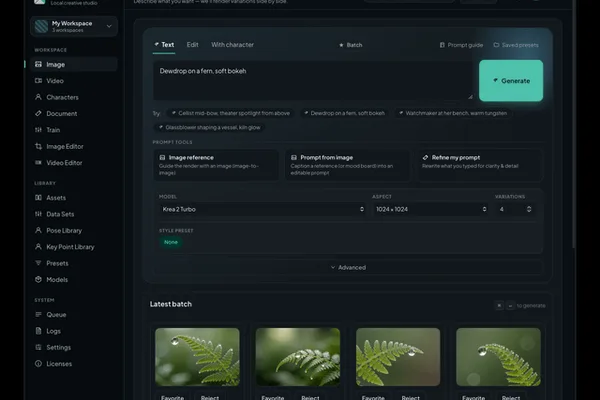Click the Image reference picture icon
Screen dimensions: 600x400
[162, 157]
